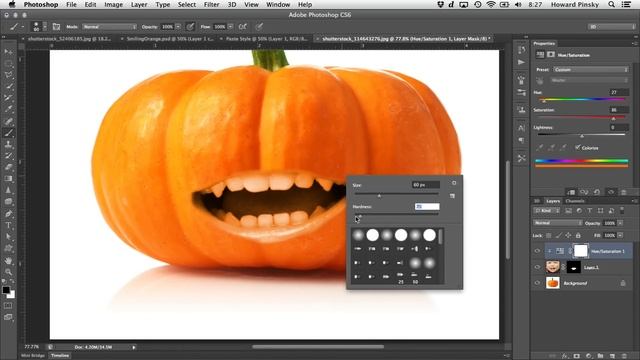This screenshot has width=640, height=360.
Task: Open the Flow dropdown arrow
Action: (231, 27)
